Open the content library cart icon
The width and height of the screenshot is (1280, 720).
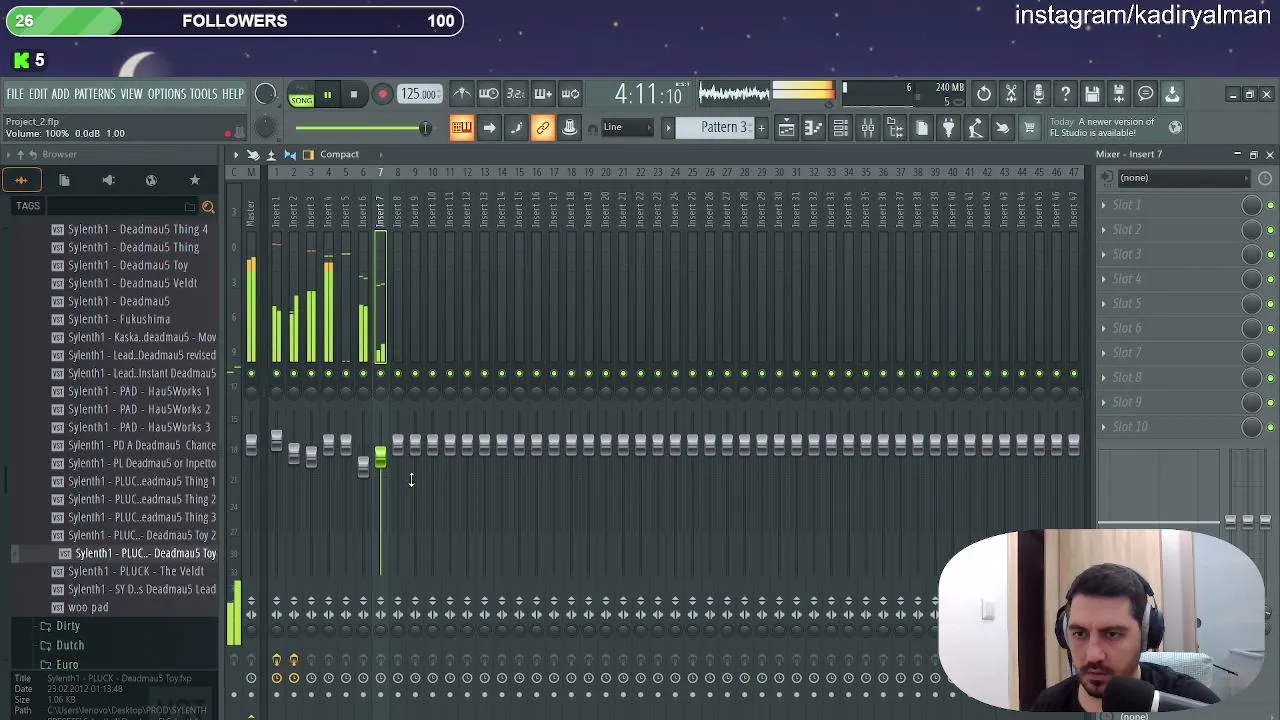[1029, 128]
